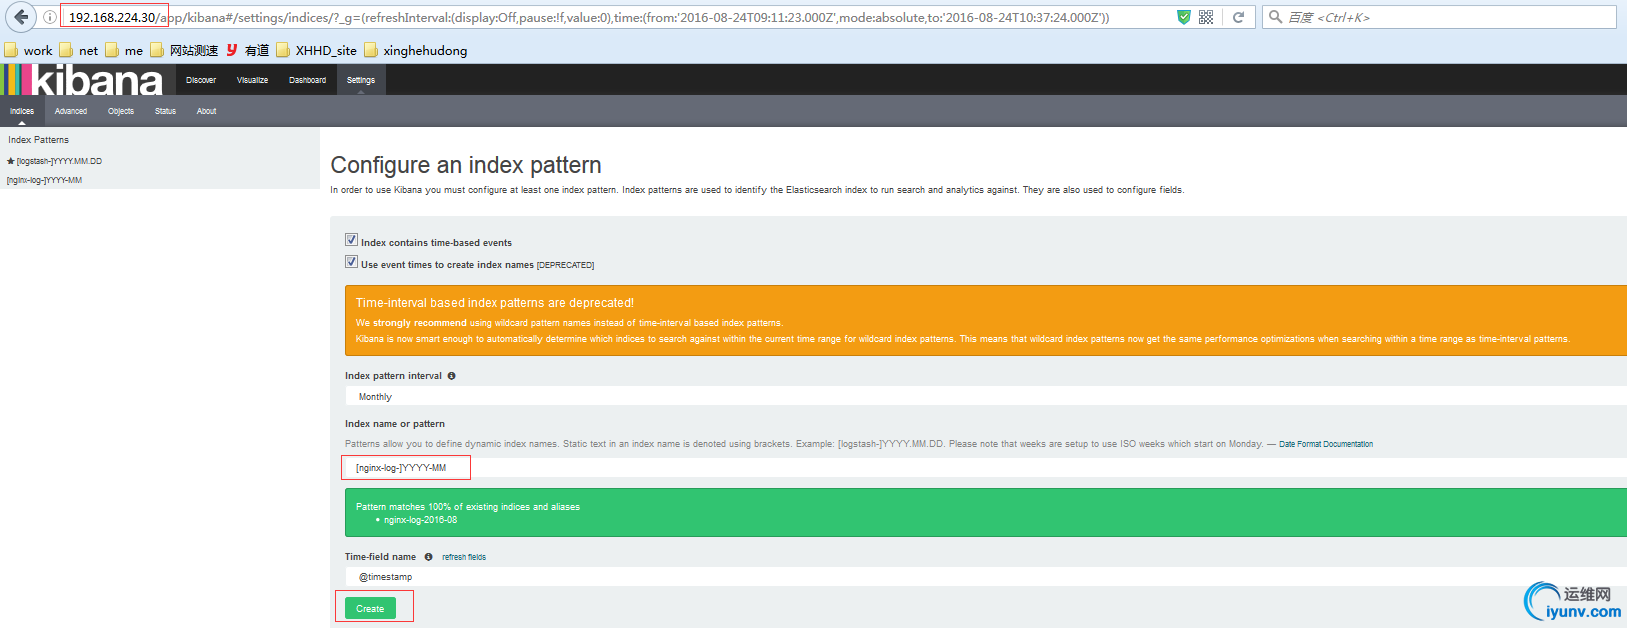Image resolution: width=1627 pixels, height=628 pixels.
Task: Open the Visualize tab
Action: [252, 80]
